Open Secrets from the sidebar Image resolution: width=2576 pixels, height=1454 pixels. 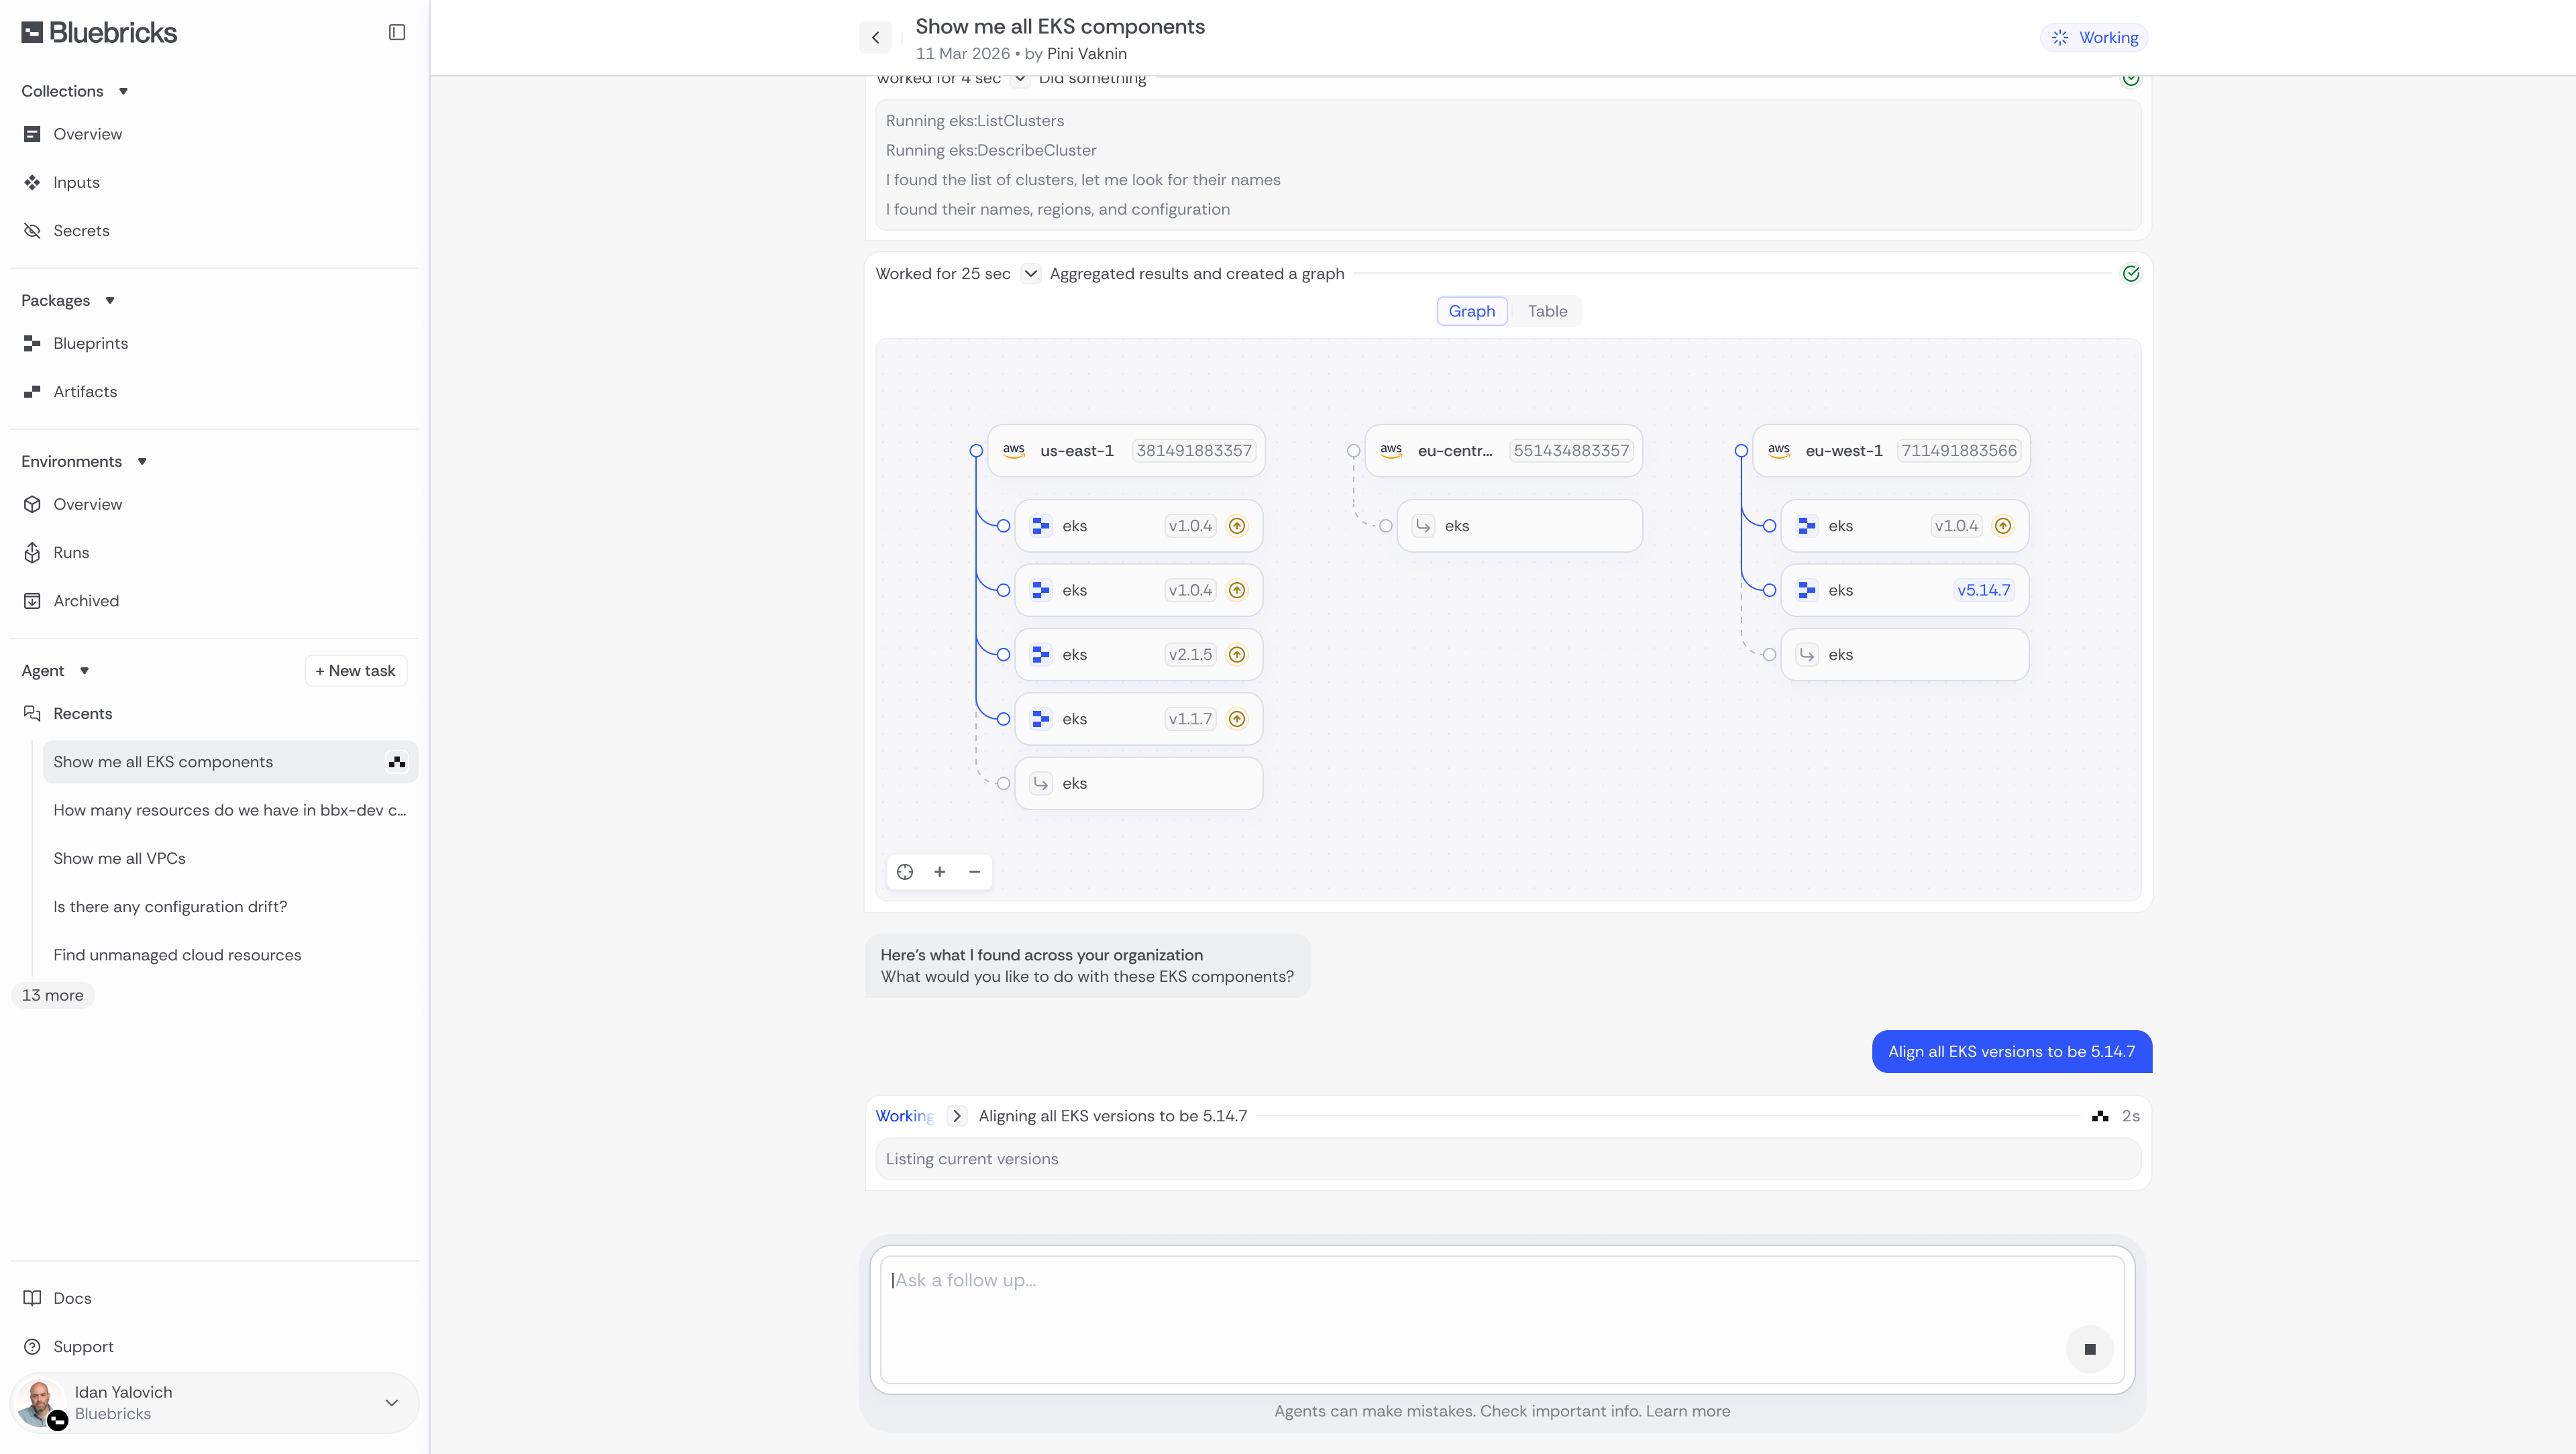pos(81,231)
